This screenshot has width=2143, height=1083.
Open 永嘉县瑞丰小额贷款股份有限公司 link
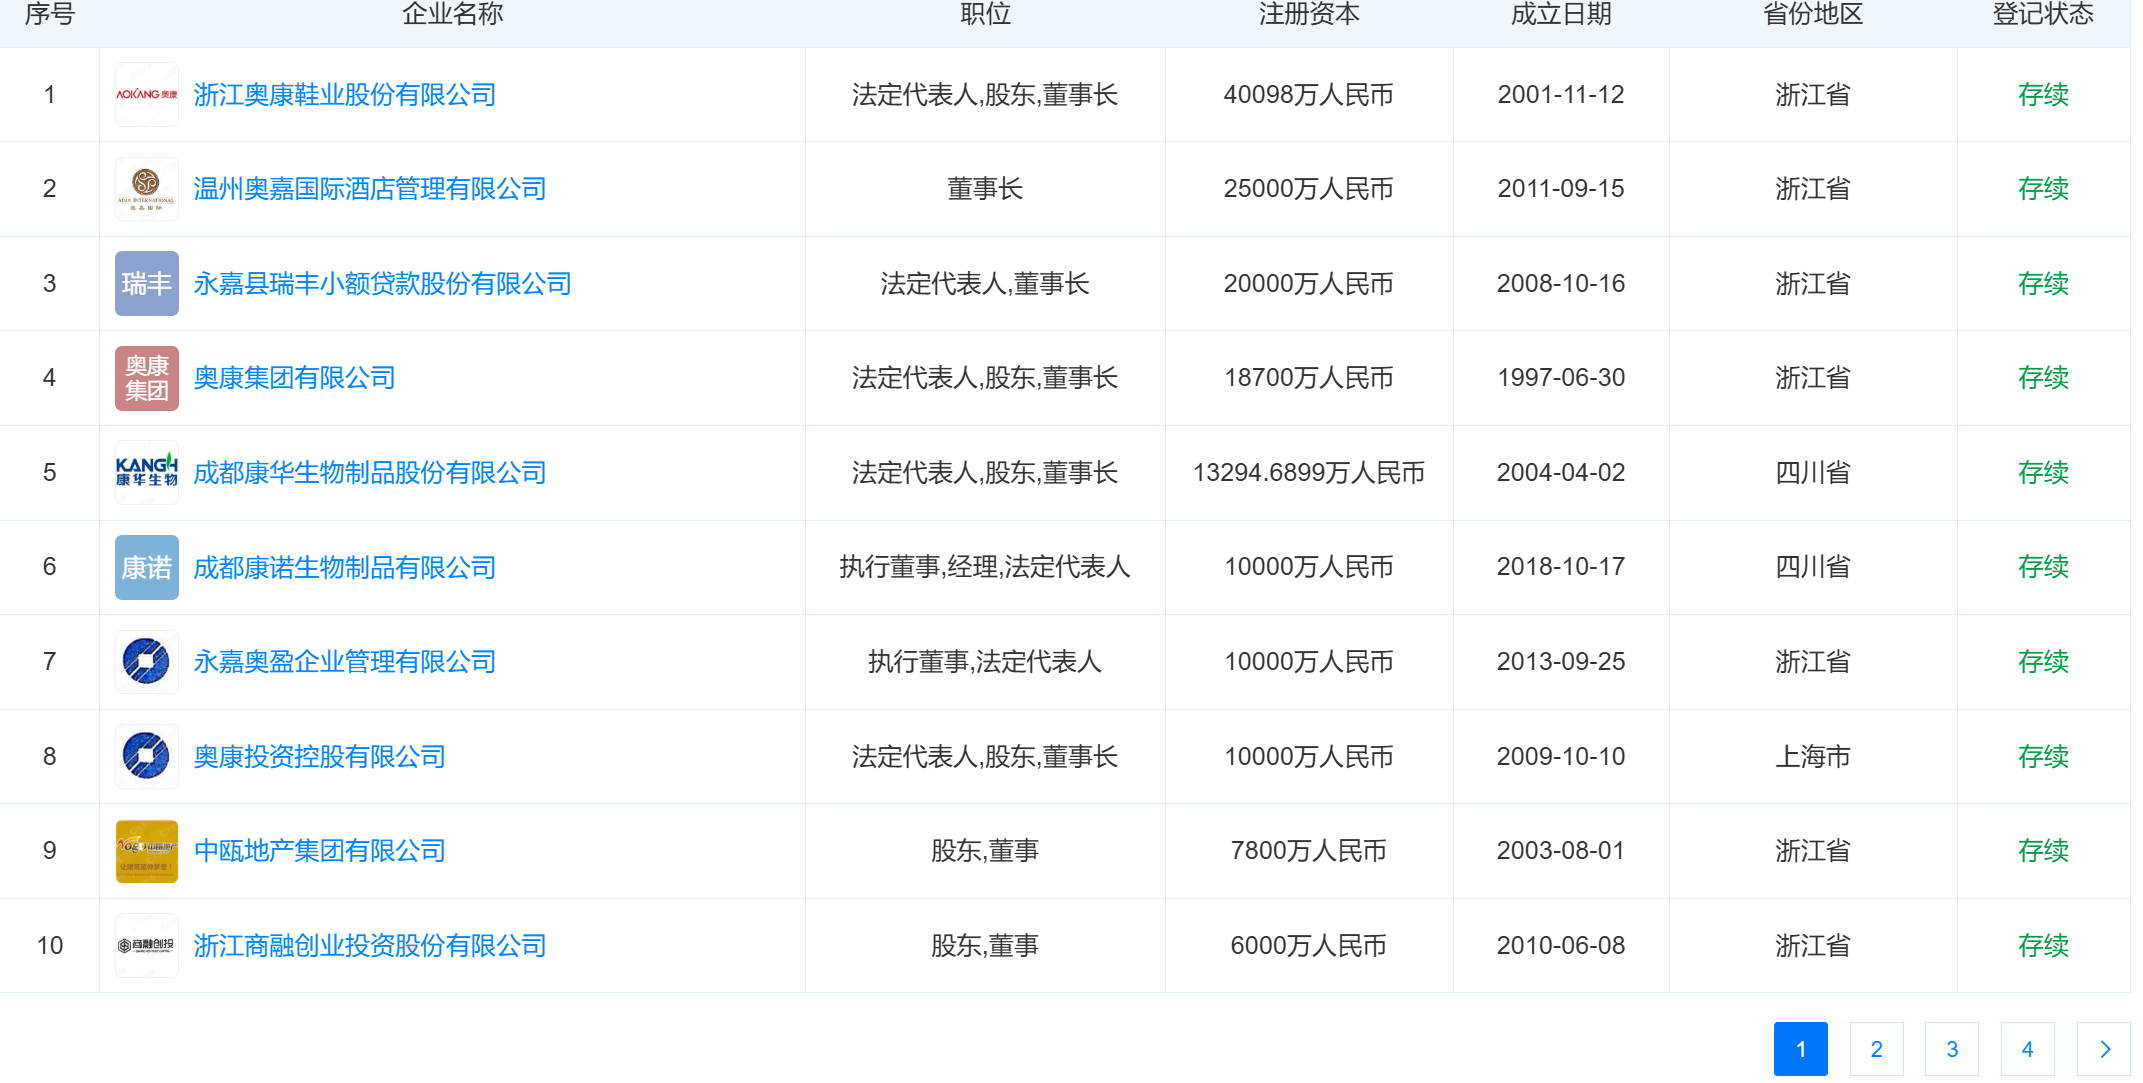click(382, 284)
